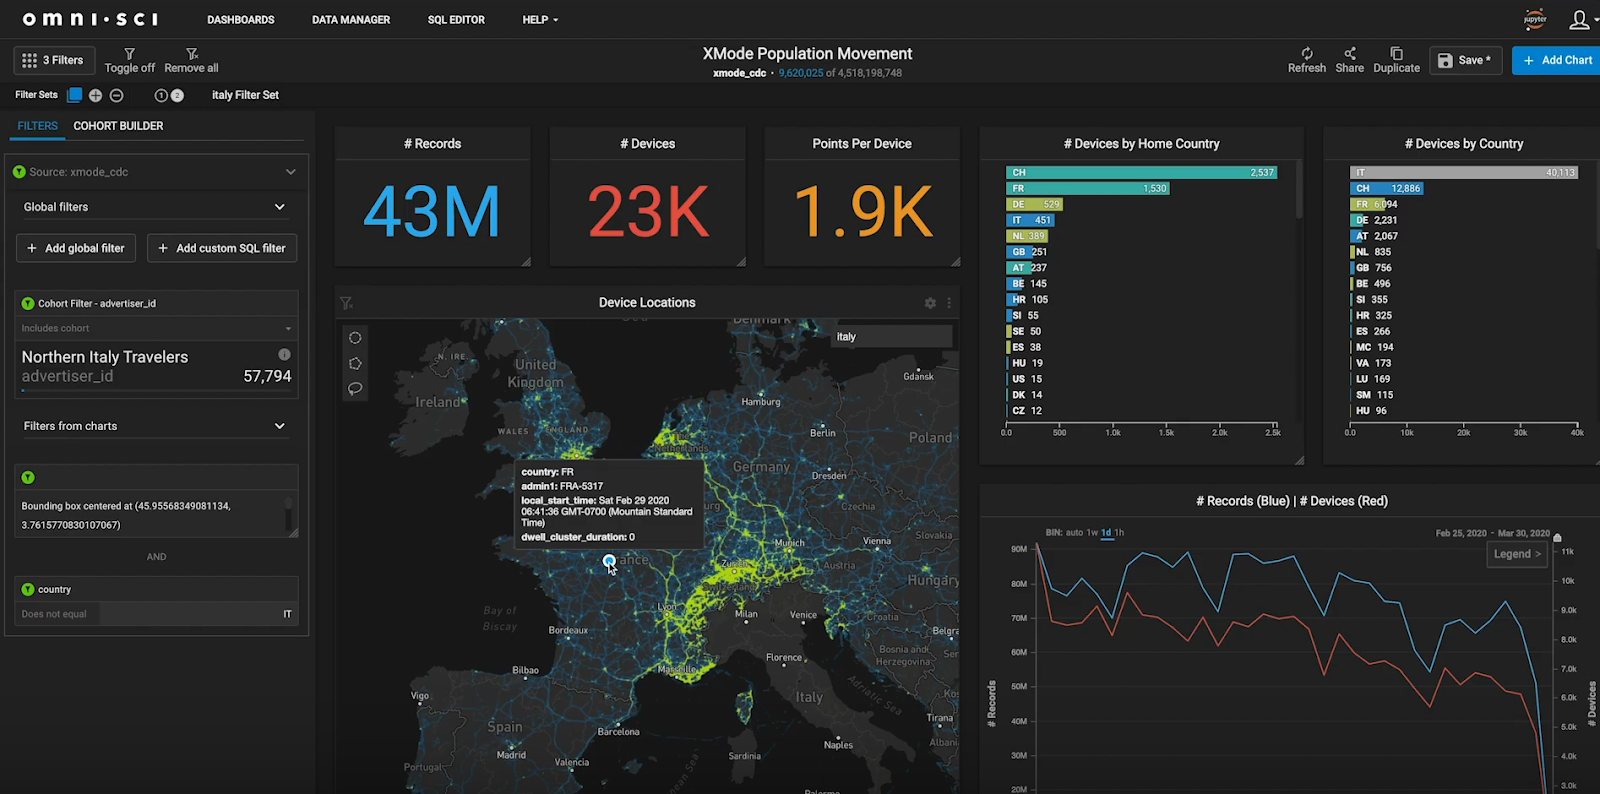Click the Toggle off filters icon

point(129,53)
